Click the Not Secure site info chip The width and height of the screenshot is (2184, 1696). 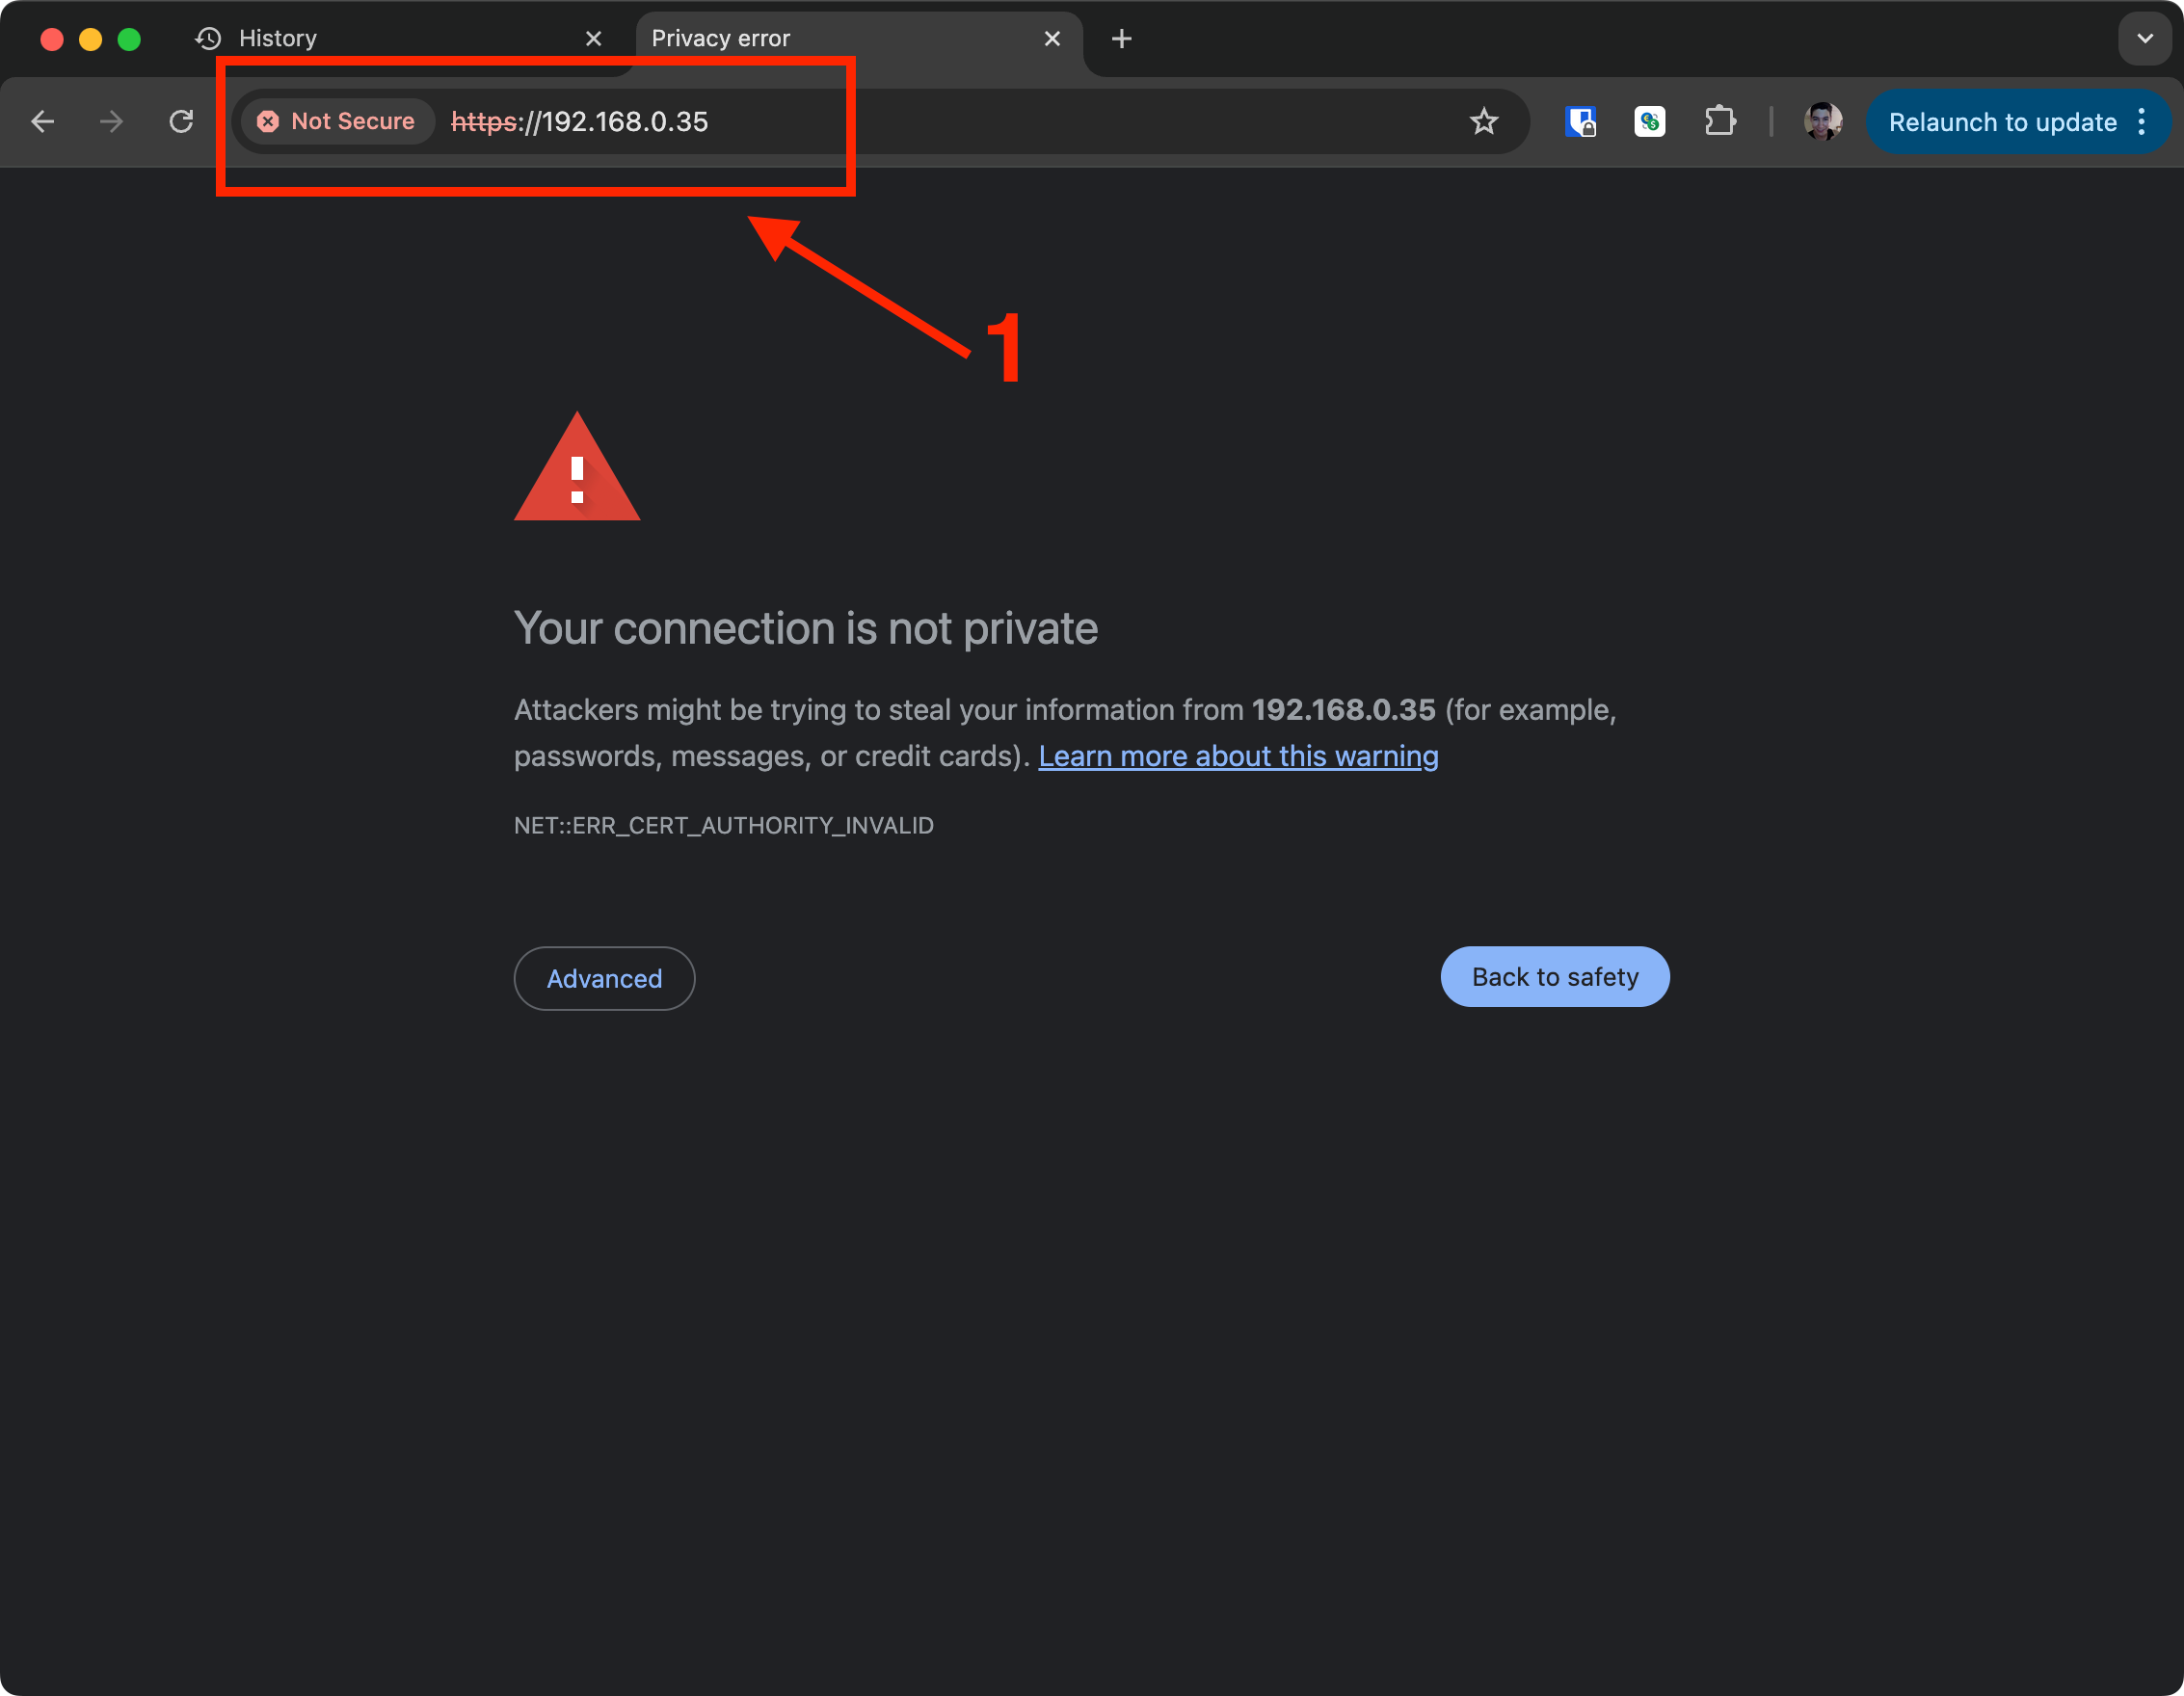pyautogui.click(x=337, y=122)
